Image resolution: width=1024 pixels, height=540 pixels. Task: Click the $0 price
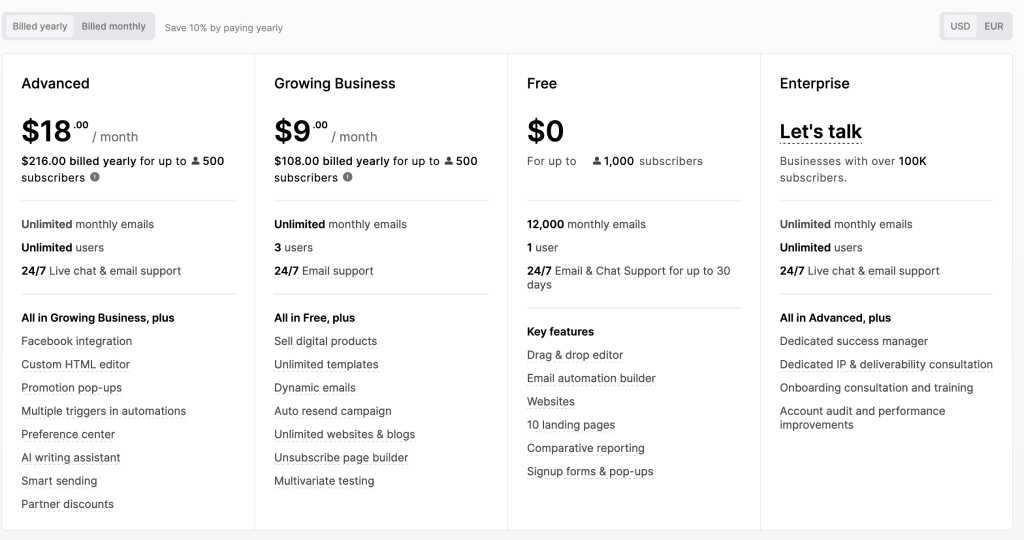point(545,131)
